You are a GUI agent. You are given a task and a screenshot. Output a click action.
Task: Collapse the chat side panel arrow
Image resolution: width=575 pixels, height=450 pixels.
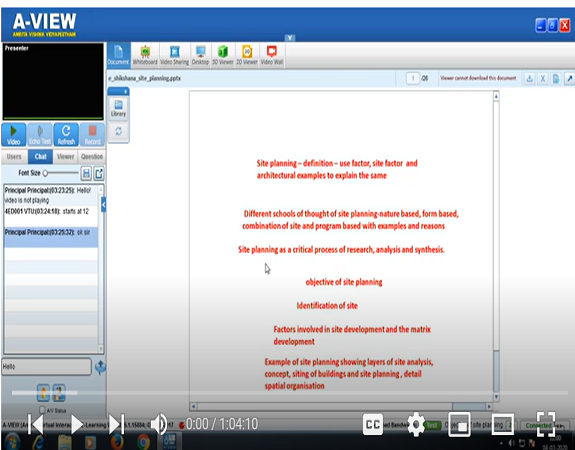coord(103,205)
